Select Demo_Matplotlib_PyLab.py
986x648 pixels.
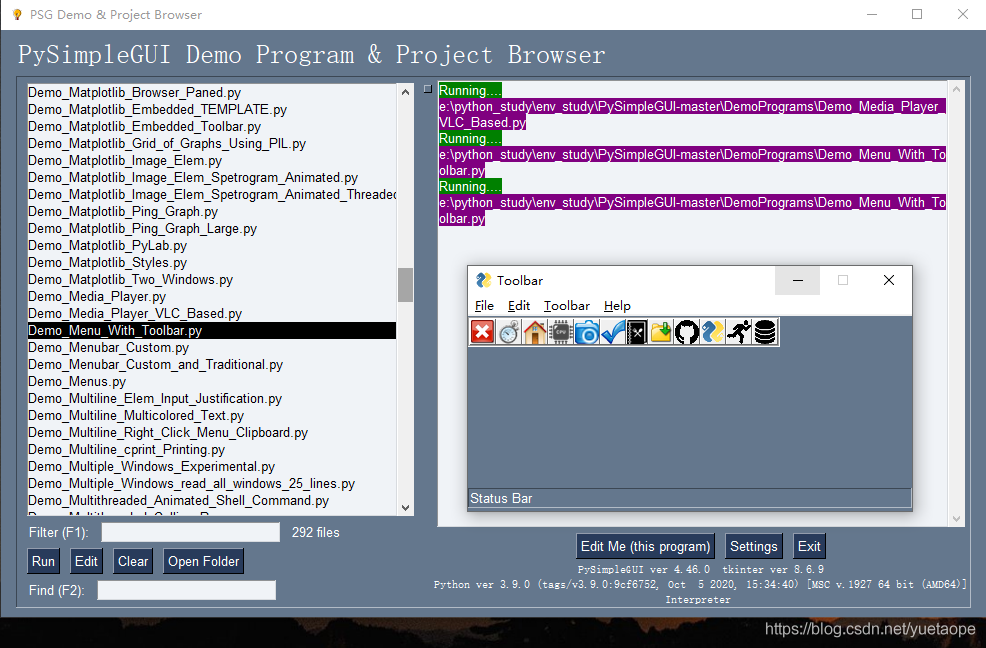pos(212,245)
